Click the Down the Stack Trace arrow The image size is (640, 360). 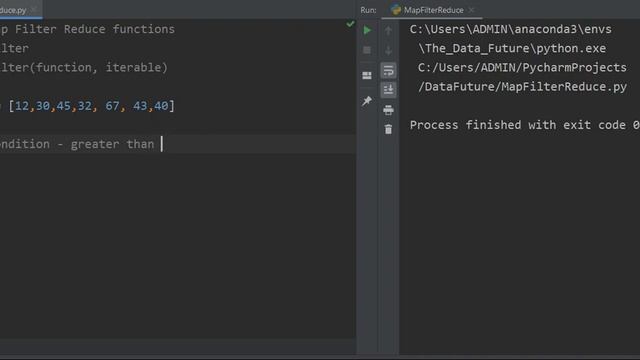coord(388,50)
